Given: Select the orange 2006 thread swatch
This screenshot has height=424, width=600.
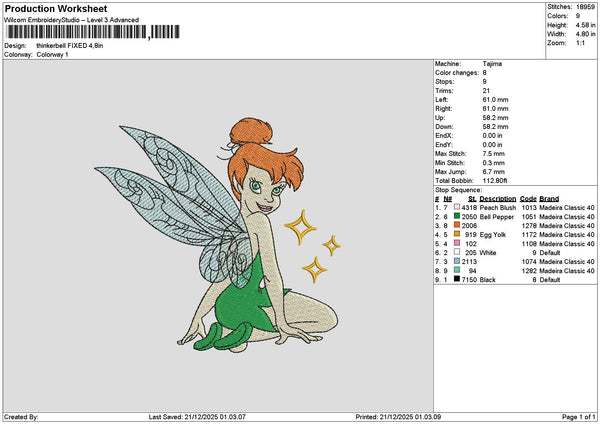Looking at the screenshot, I should pyautogui.click(x=457, y=225).
